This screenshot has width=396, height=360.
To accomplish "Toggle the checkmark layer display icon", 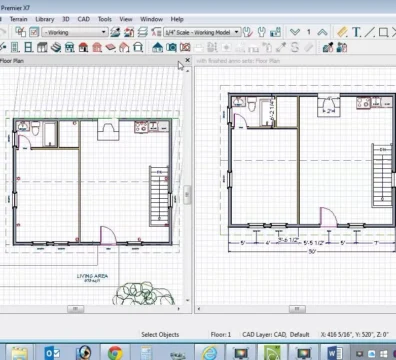I will pos(34,32).
